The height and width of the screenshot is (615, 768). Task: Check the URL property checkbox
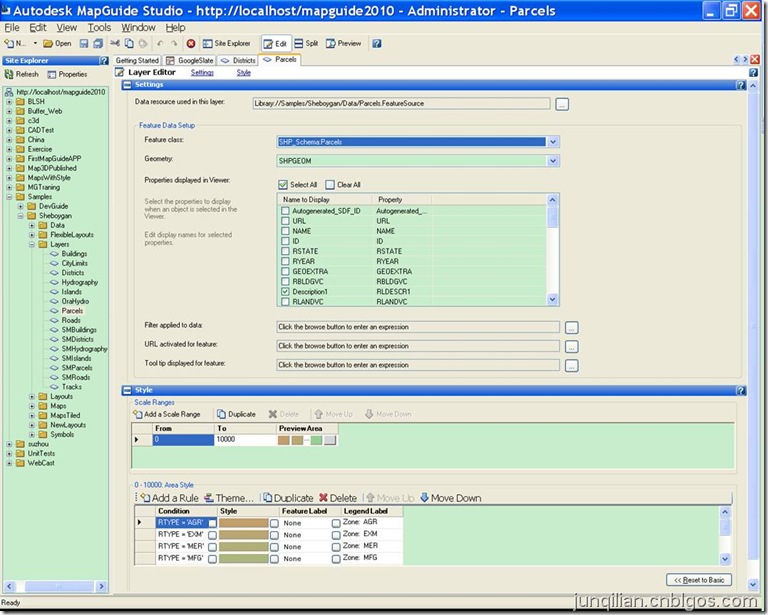285,221
